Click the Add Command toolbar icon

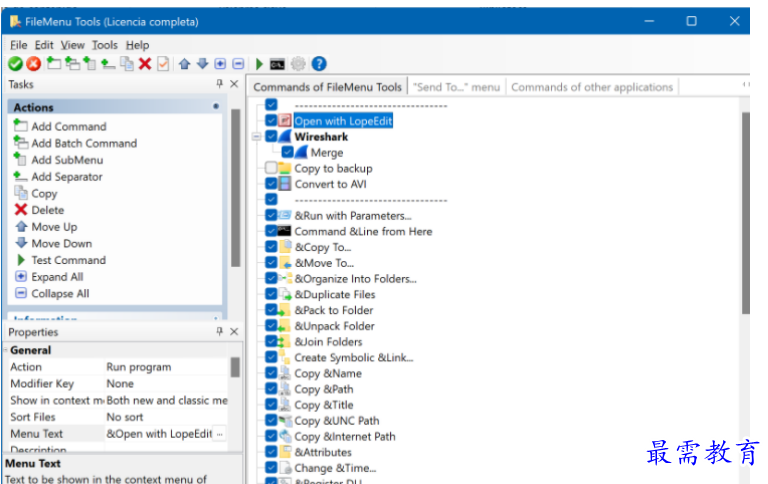[53, 63]
